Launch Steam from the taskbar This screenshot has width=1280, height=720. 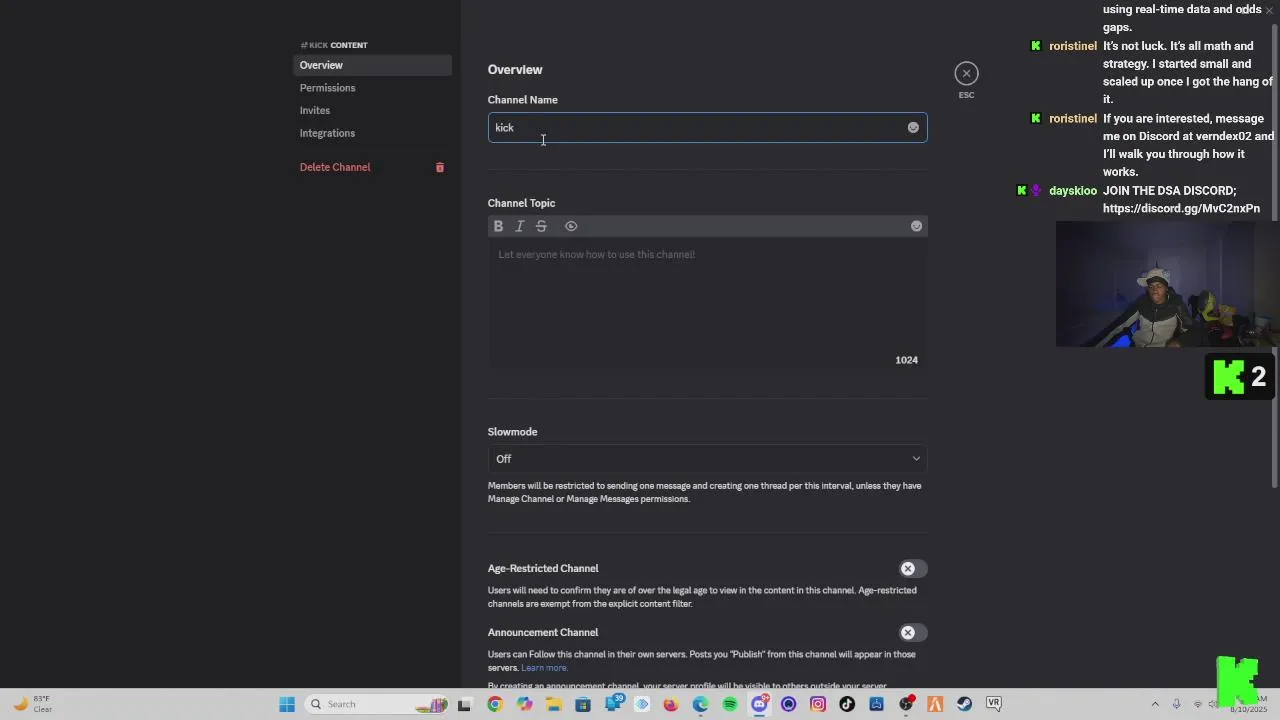coord(964,704)
